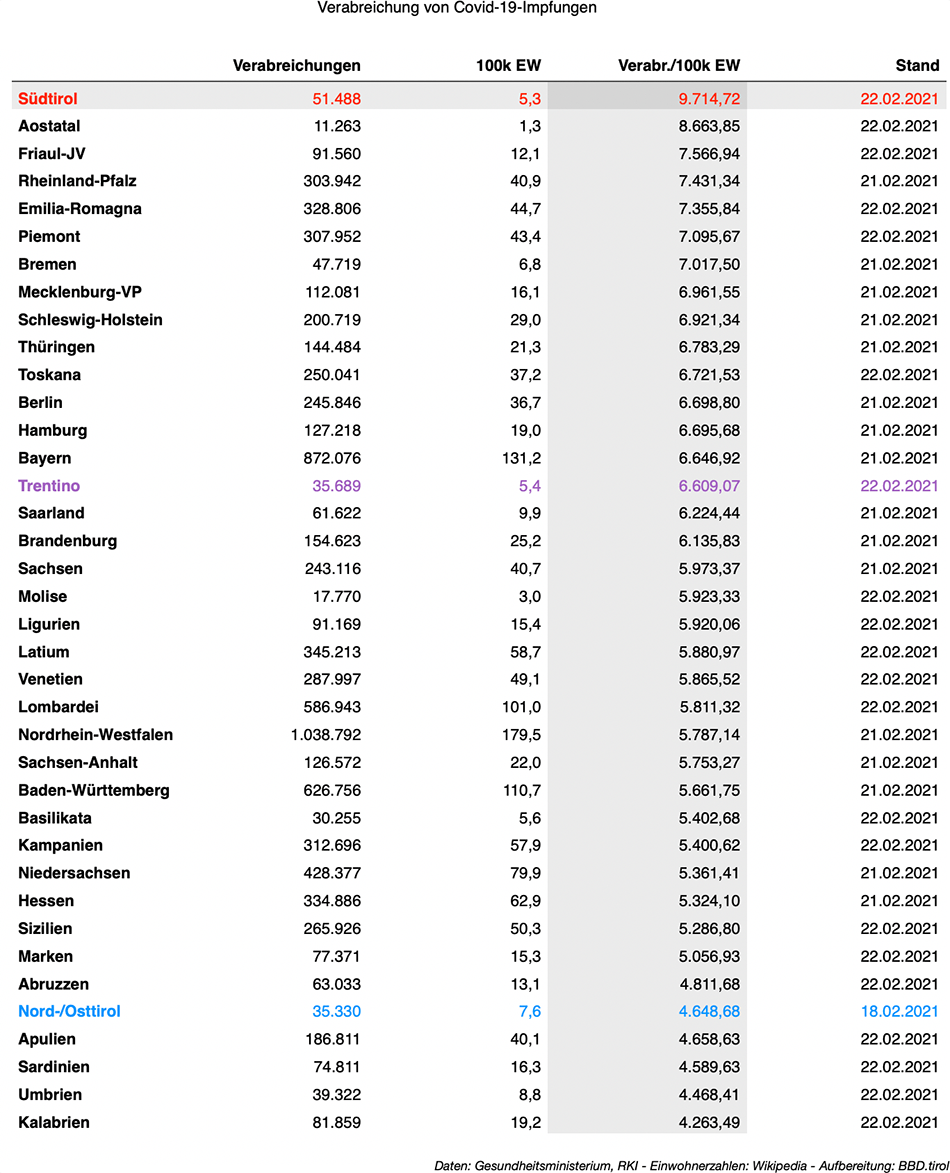Click the data source footer text
The width and height of the screenshot is (950, 1173).
[691, 1166]
